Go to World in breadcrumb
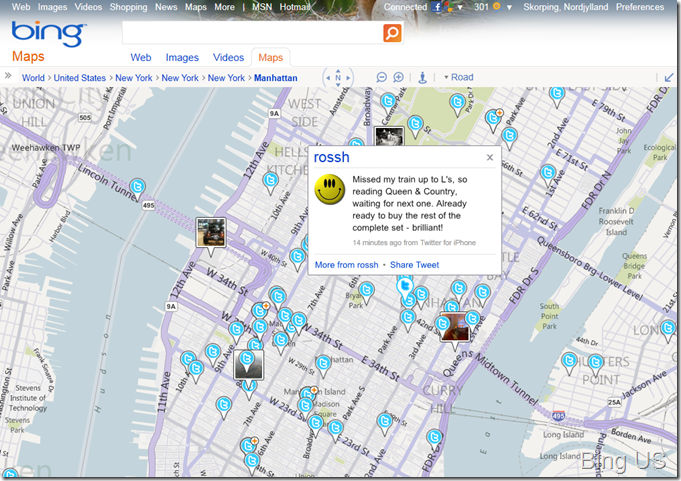This screenshot has height=481, width=681. 33,78
